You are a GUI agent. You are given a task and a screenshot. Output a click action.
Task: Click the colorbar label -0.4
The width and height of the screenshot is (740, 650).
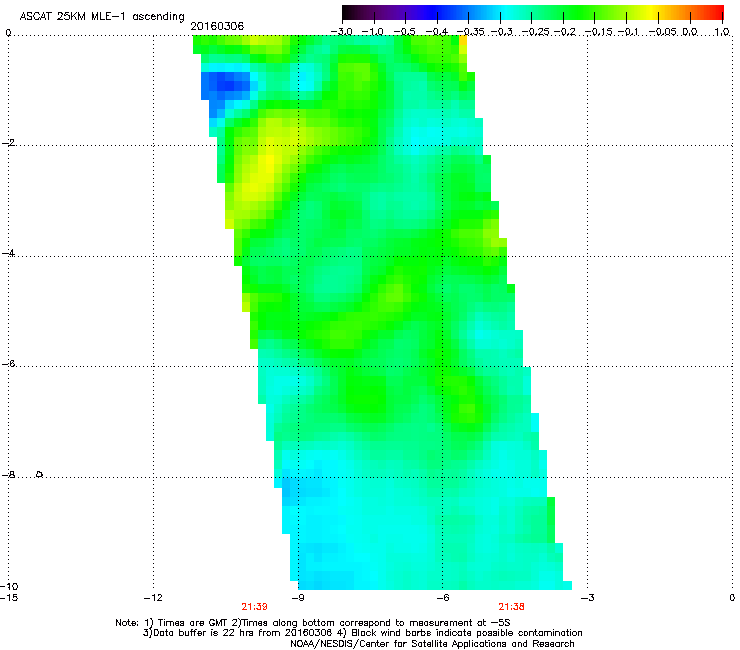tap(437, 32)
